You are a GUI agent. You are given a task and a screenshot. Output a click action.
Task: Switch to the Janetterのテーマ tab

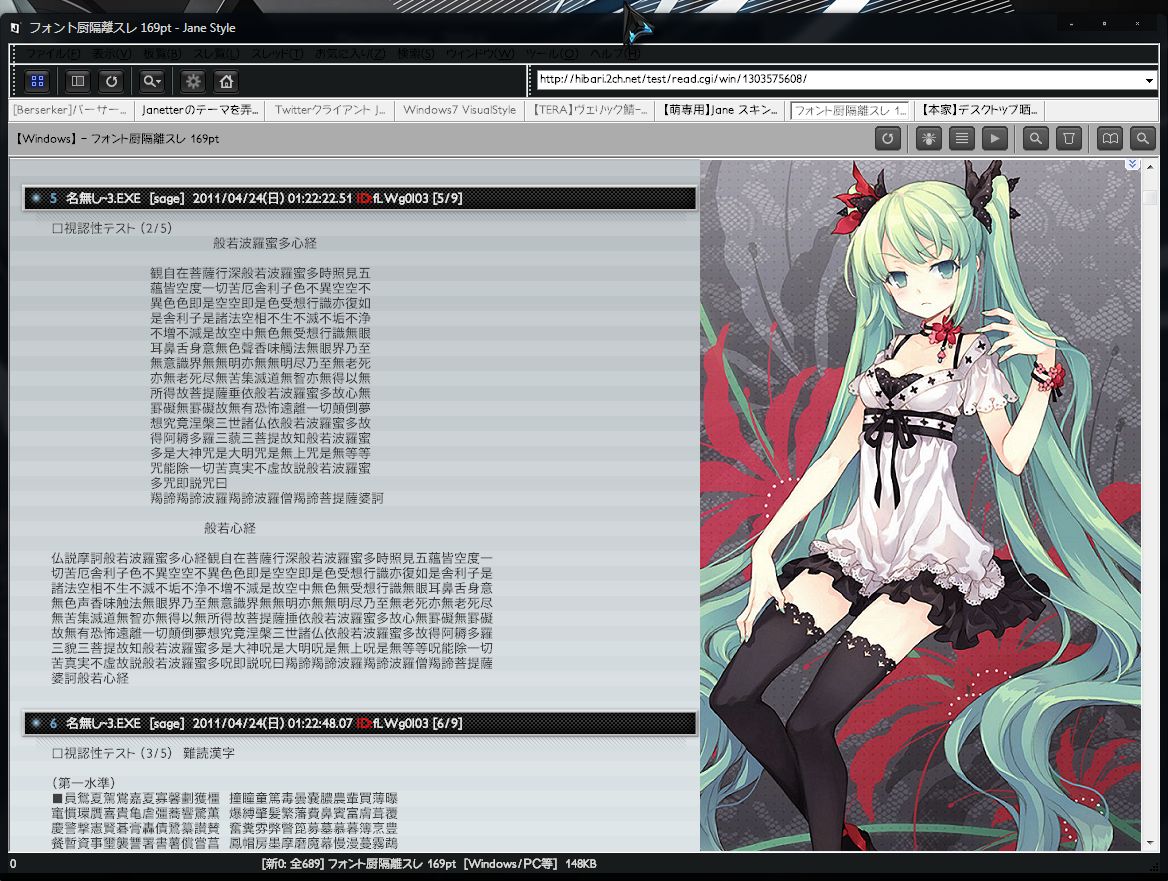pos(200,110)
